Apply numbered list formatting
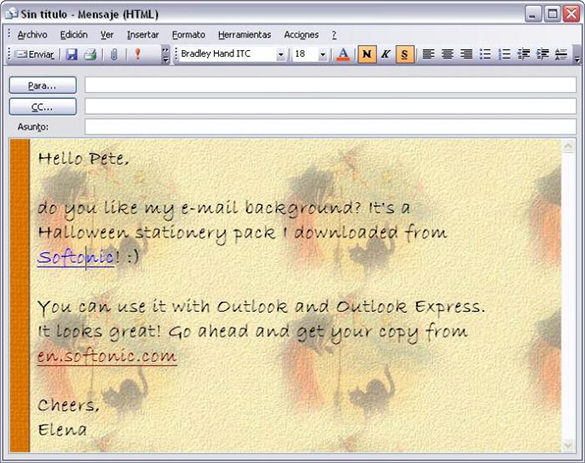Screen dimensions: 585x463 pos(504,54)
